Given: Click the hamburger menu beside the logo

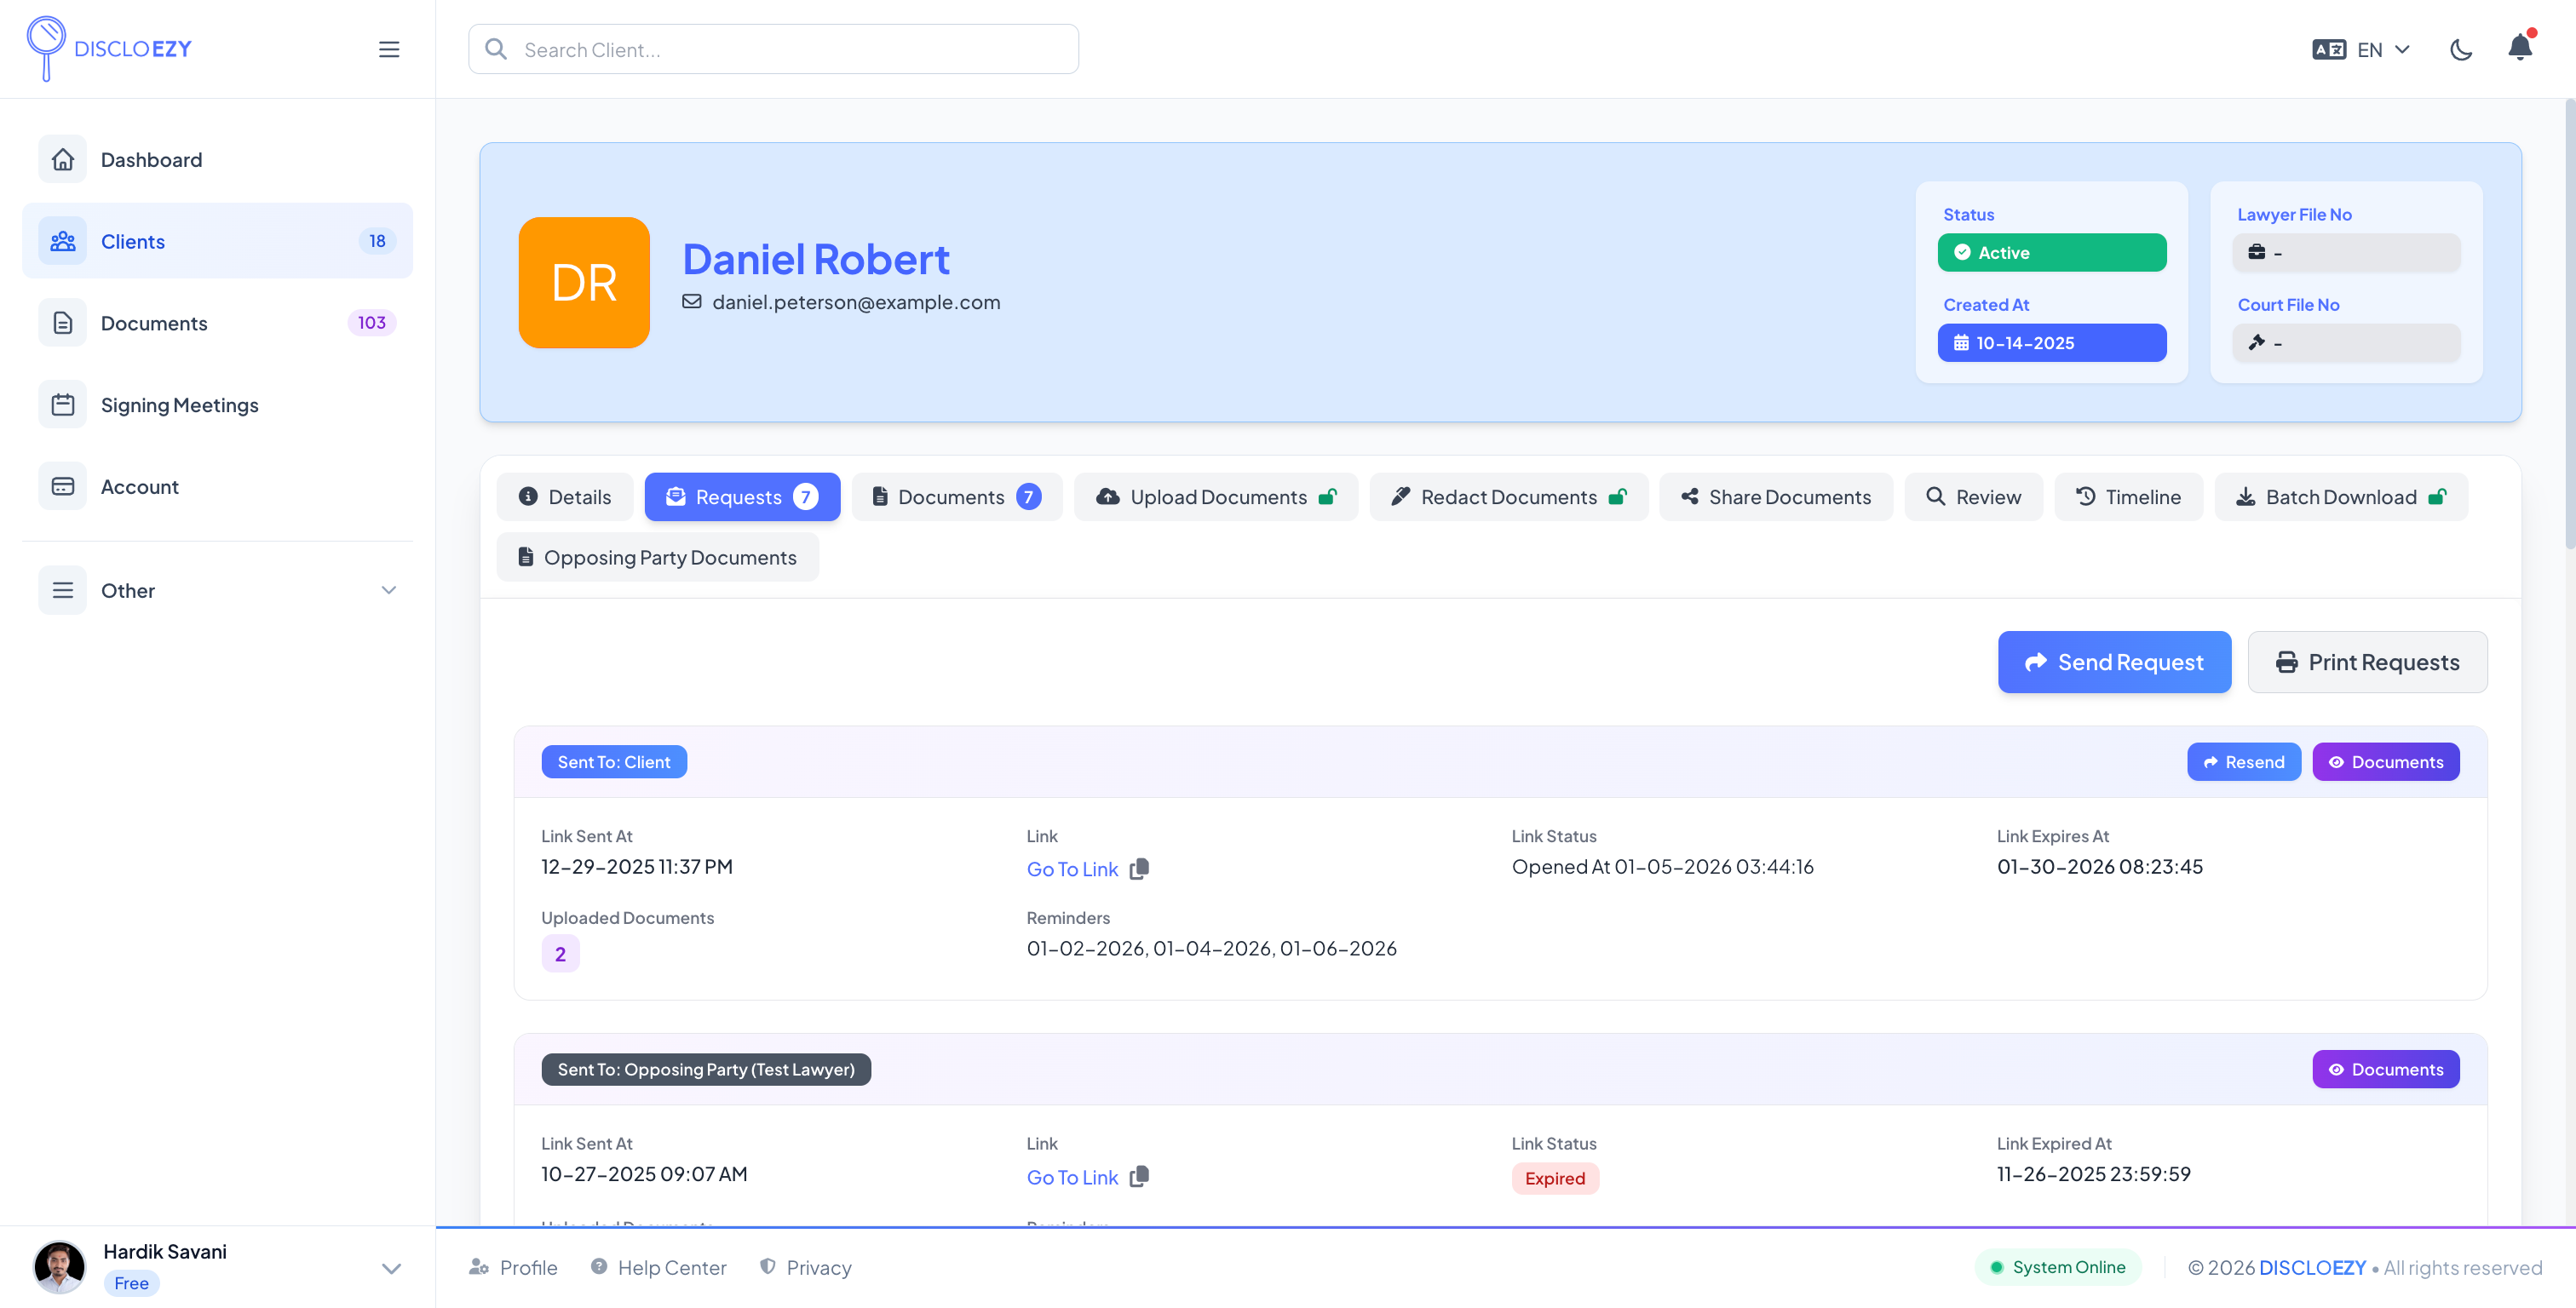Looking at the screenshot, I should tap(389, 49).
